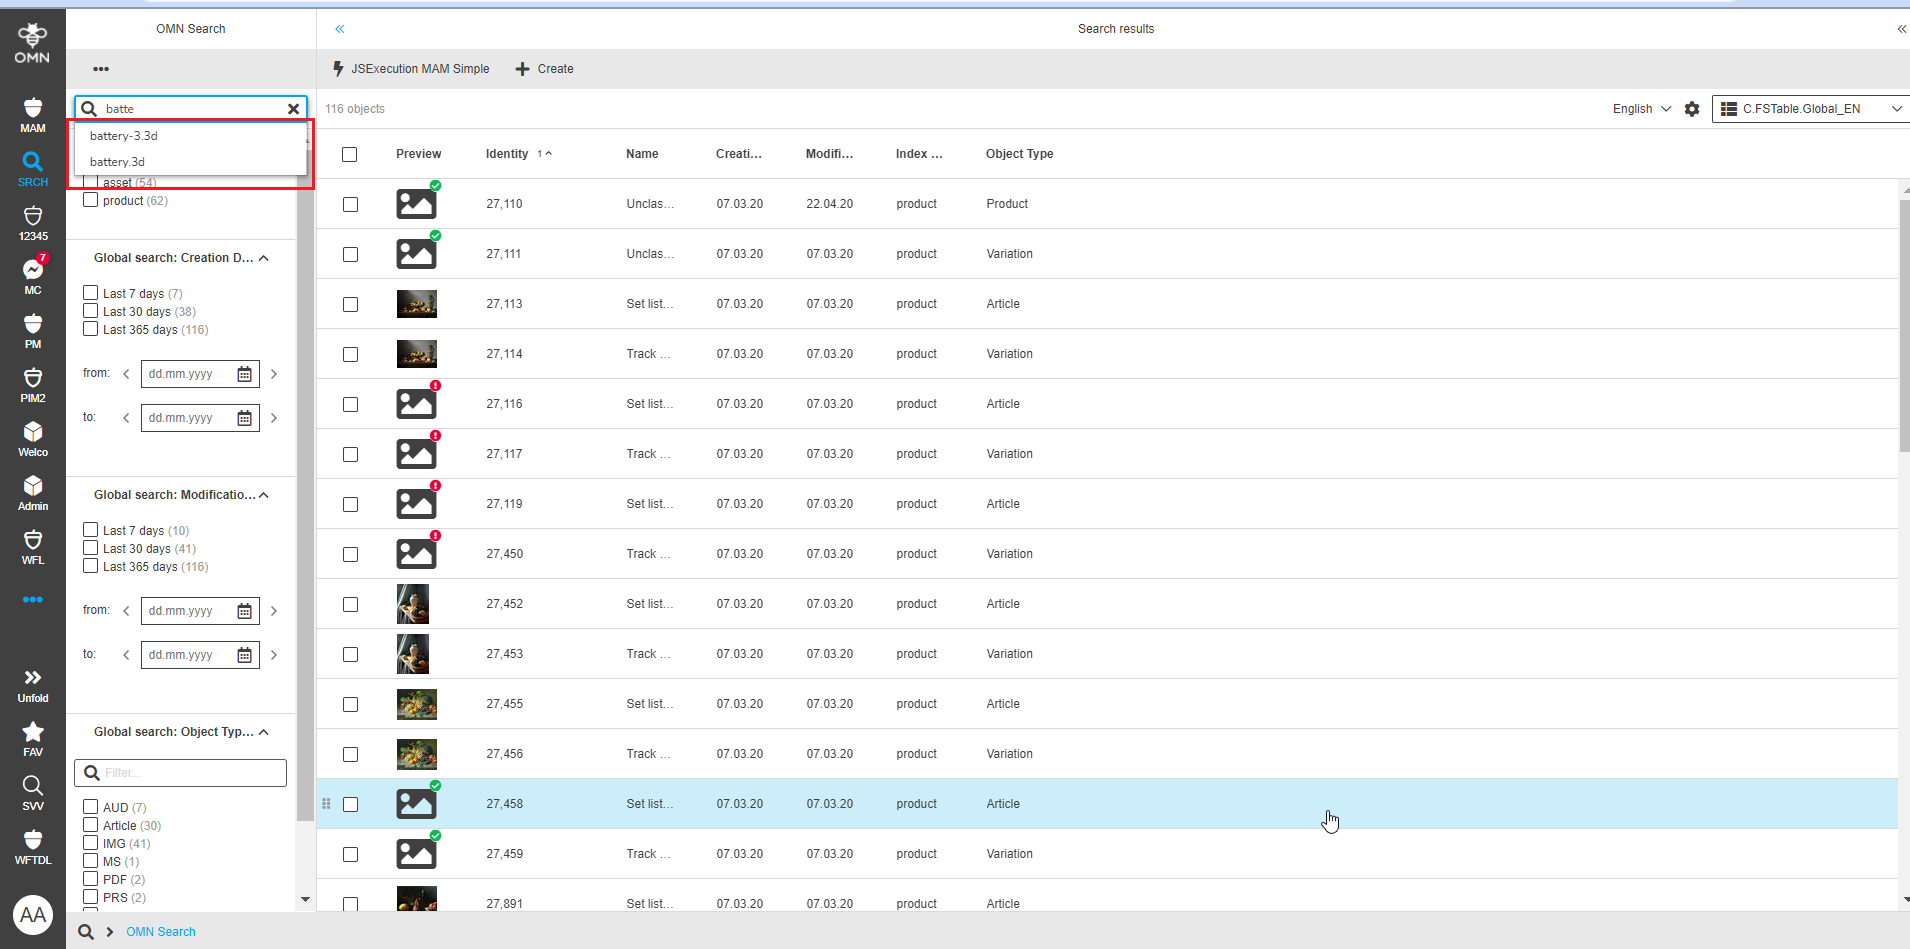
Task: Open the Admin module icon
Action: (32, 489)
